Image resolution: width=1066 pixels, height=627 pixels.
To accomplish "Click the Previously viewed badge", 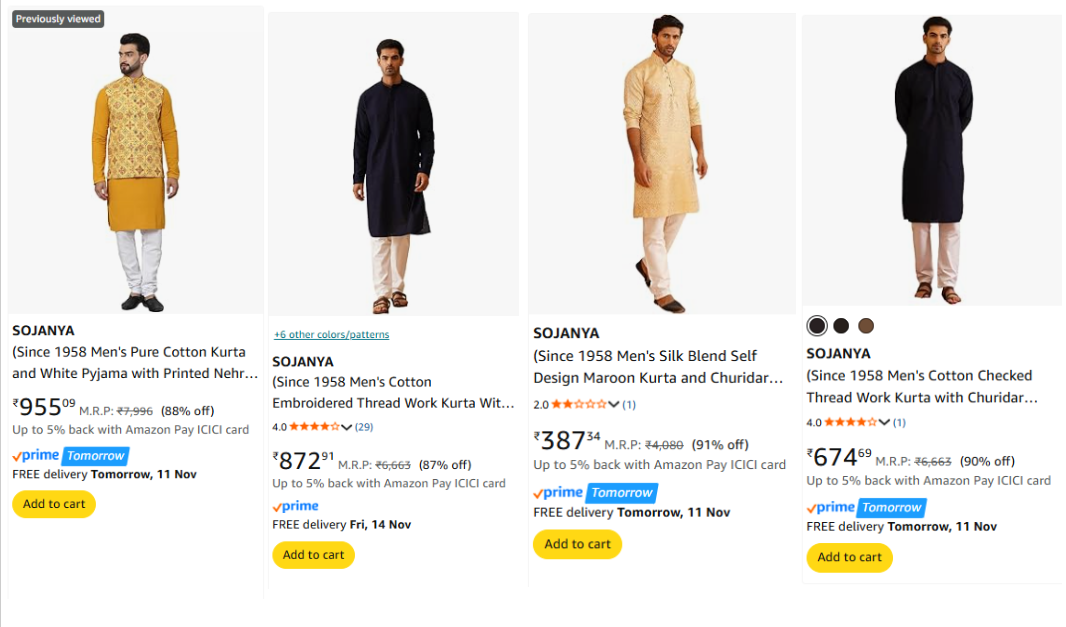I will click(x=59, y=19).
